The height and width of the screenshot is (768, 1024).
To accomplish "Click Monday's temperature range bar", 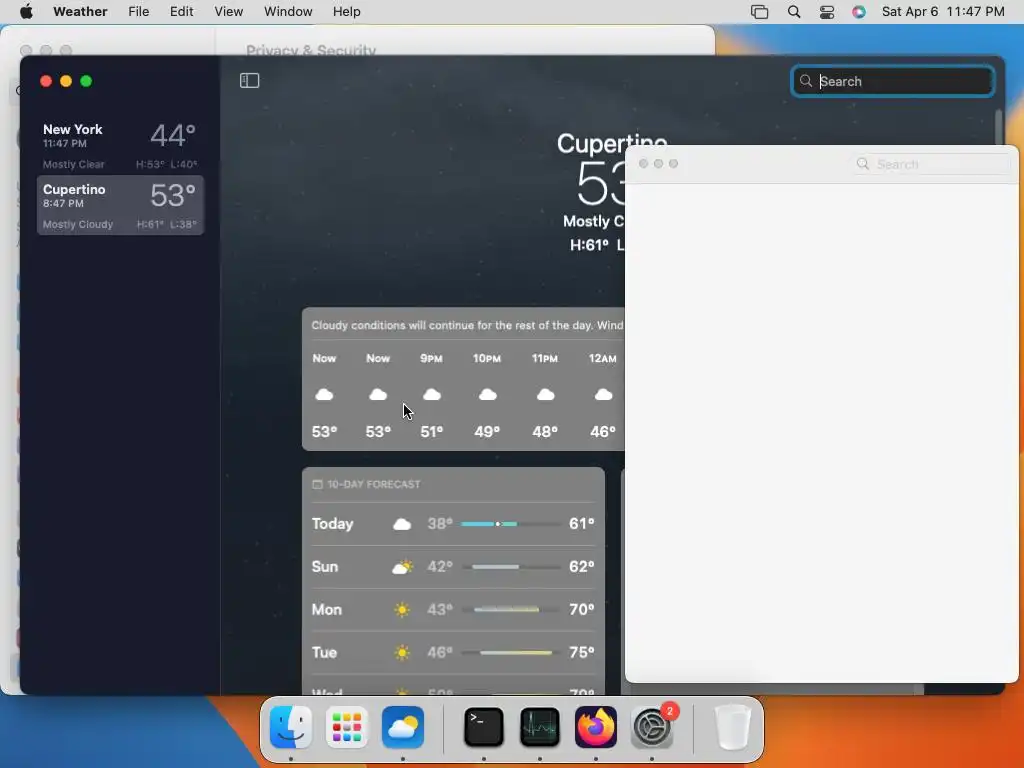I will (x=511, y=610).
